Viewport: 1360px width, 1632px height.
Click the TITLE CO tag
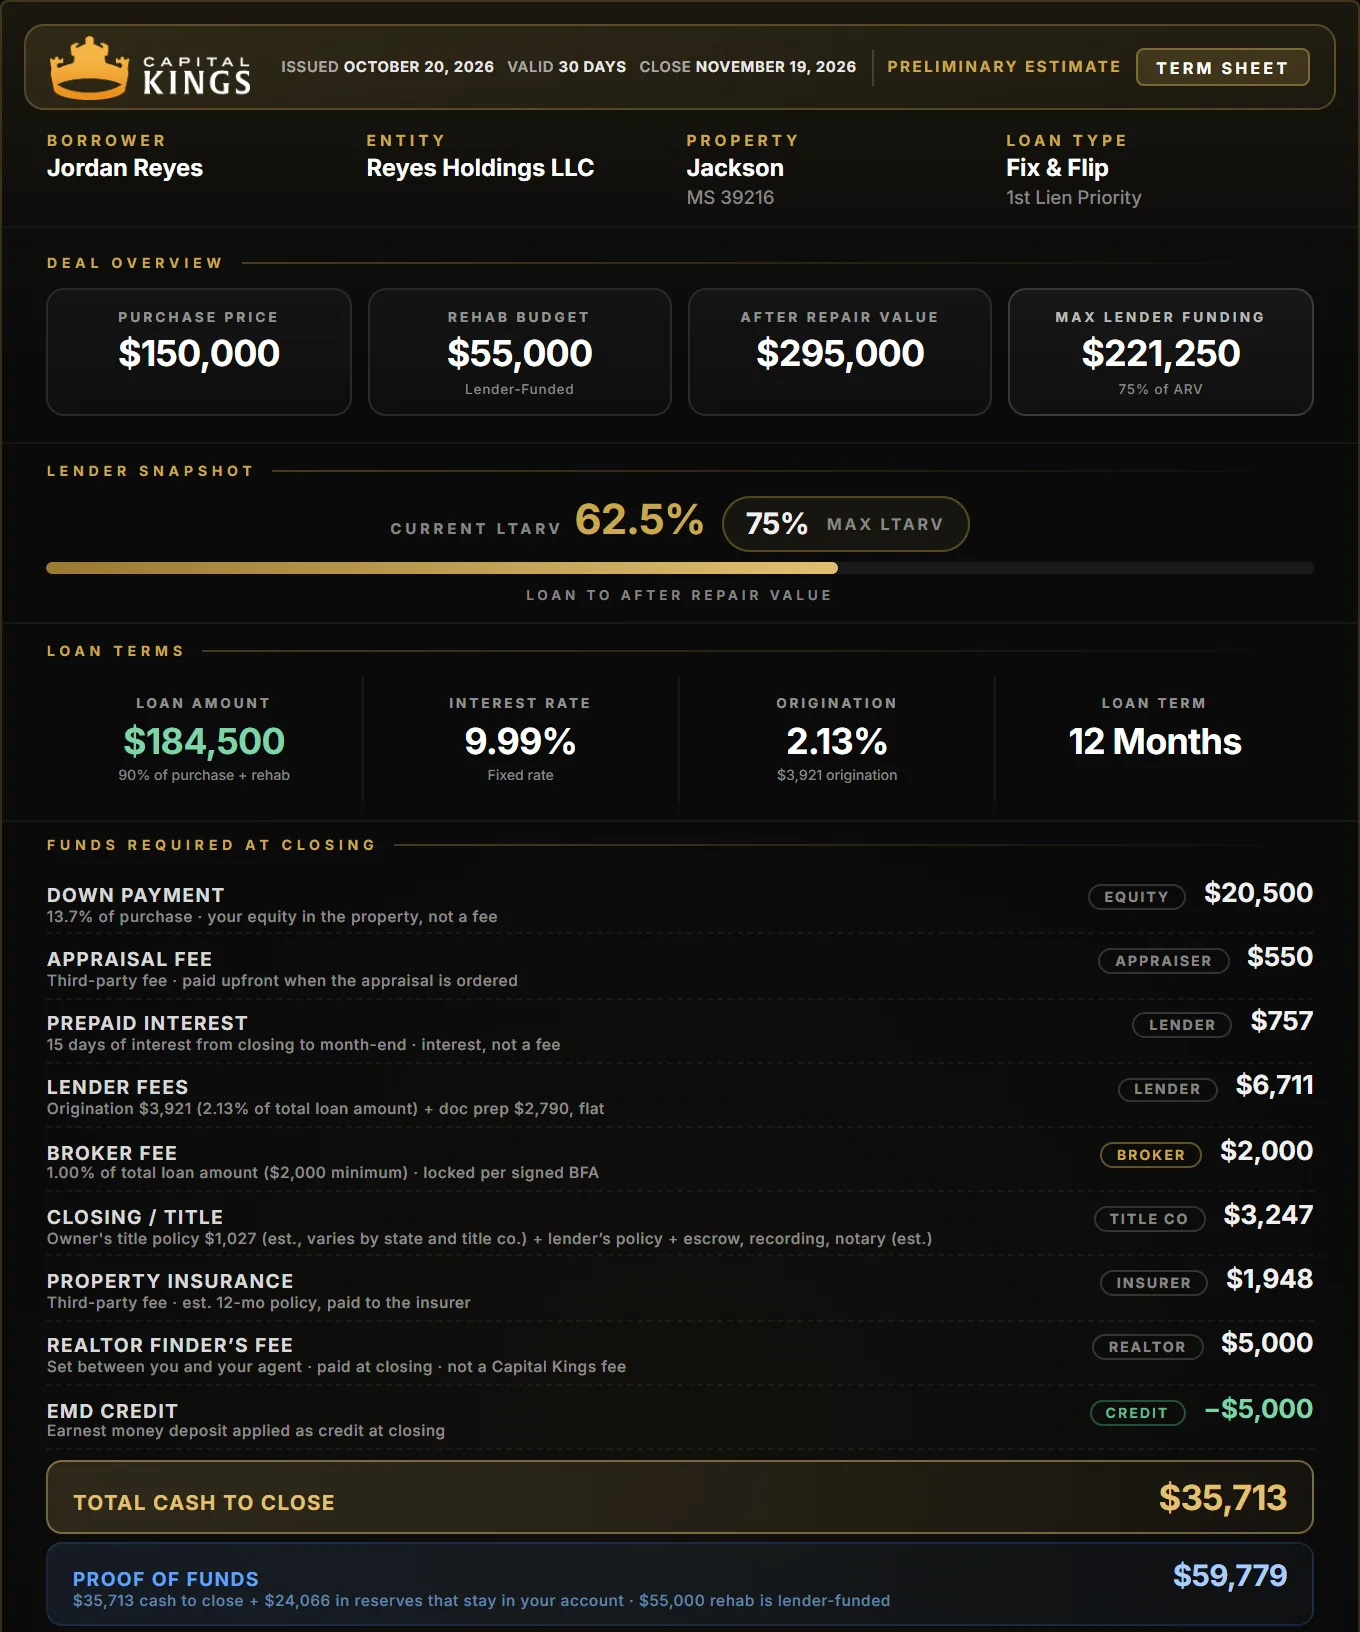point(1149,1219)
